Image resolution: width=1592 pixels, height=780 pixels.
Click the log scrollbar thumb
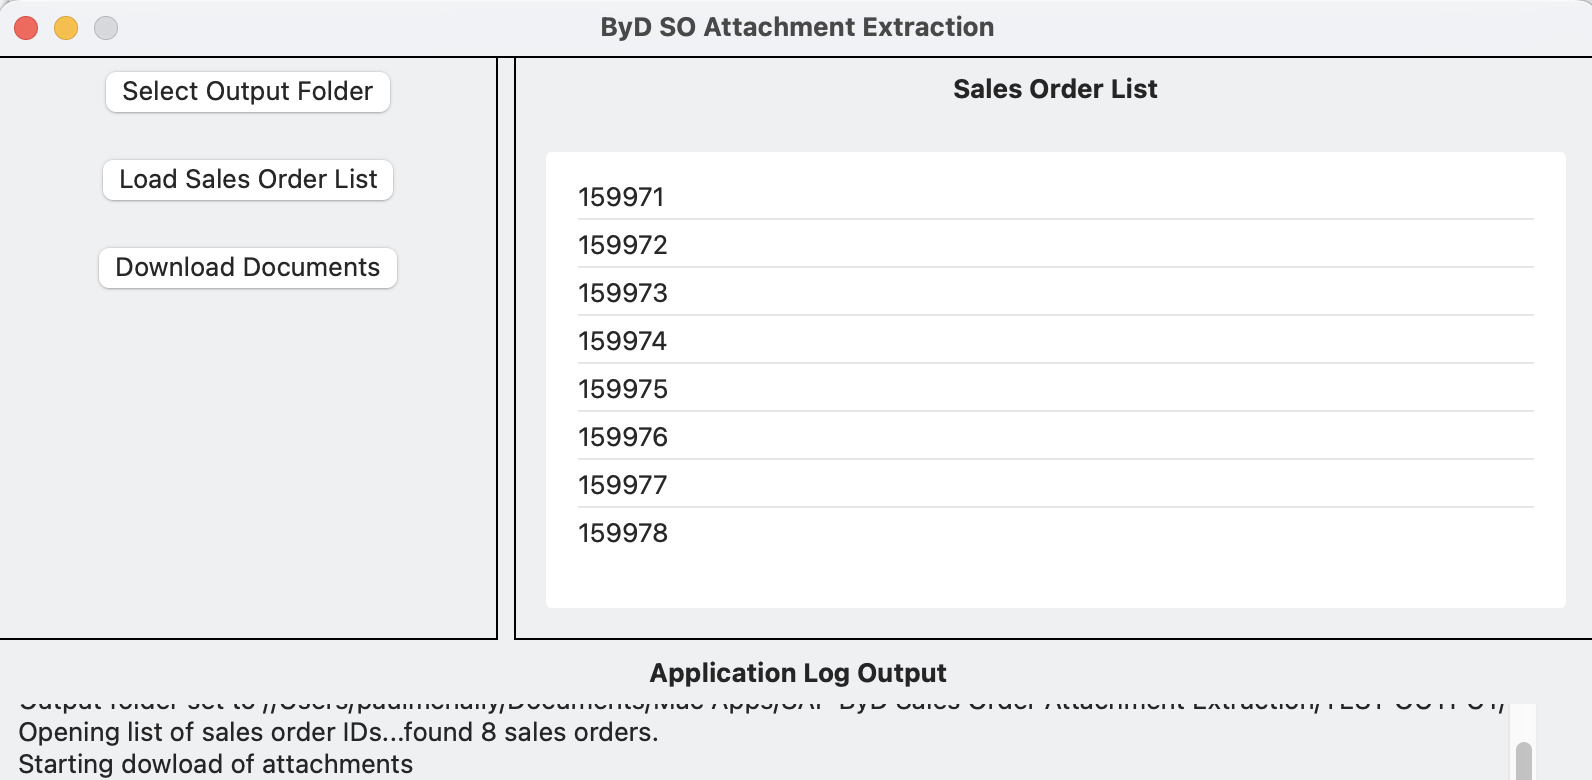[1523, 758]
